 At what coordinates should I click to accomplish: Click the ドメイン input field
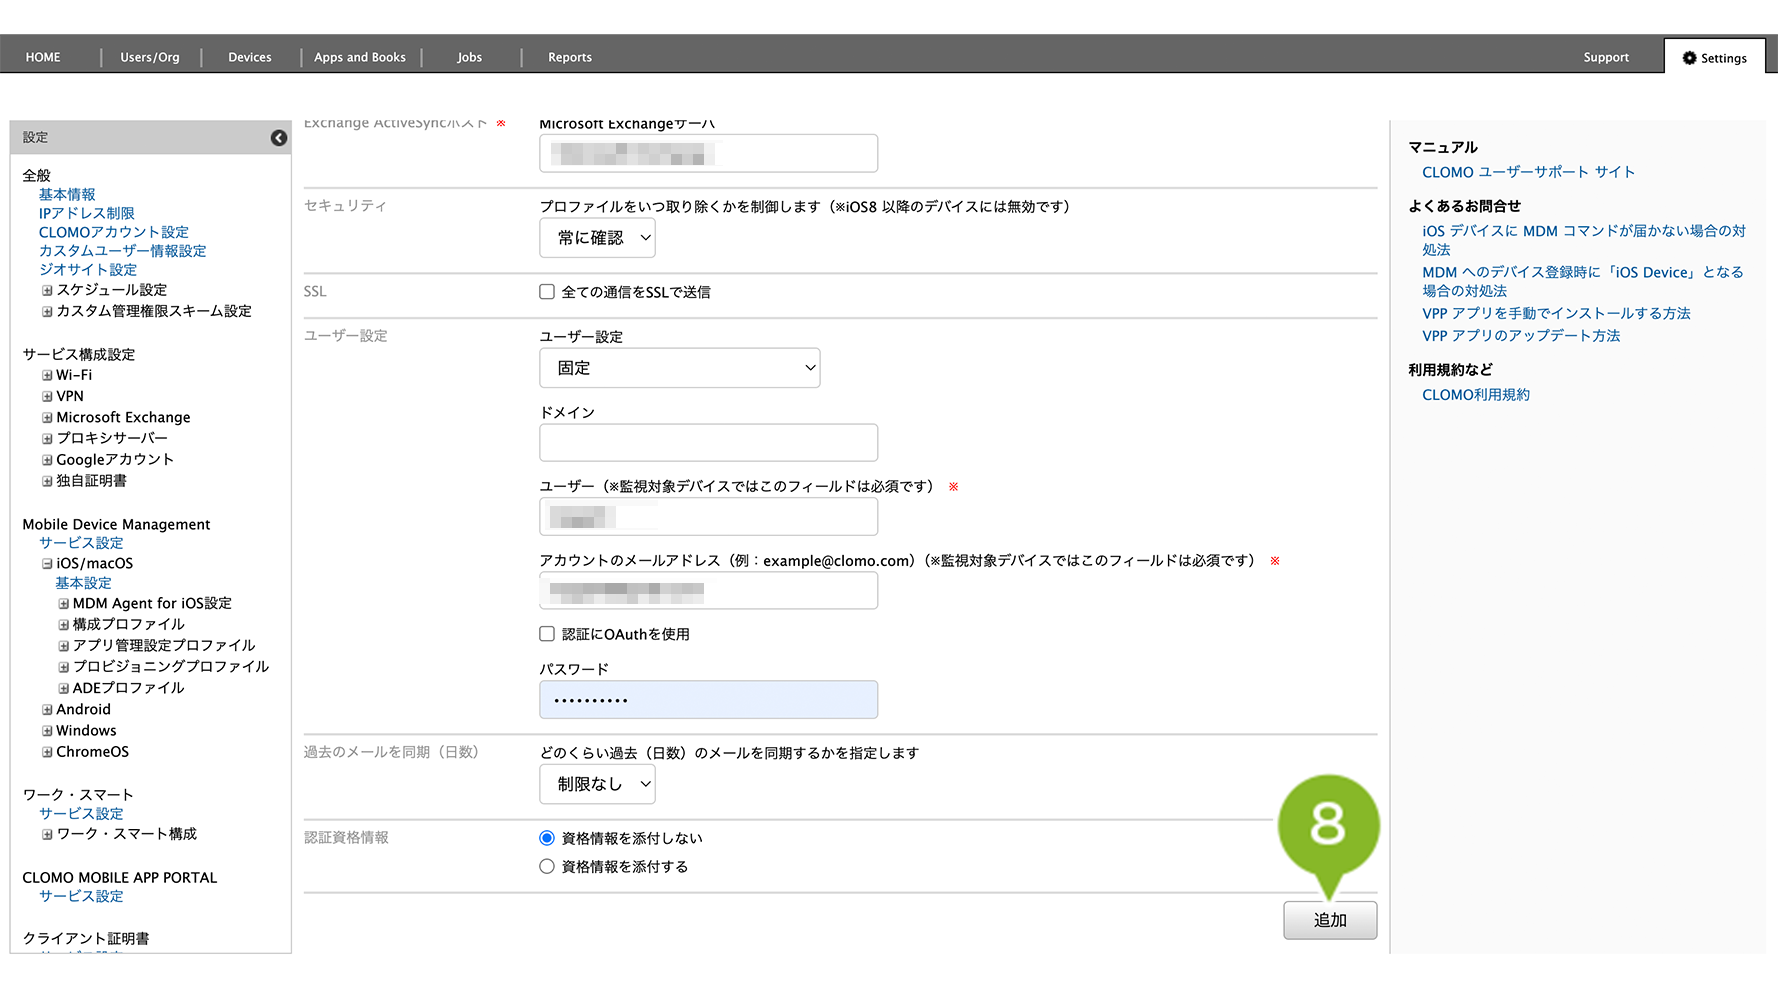pyautogui.click(x=708, y=443)
